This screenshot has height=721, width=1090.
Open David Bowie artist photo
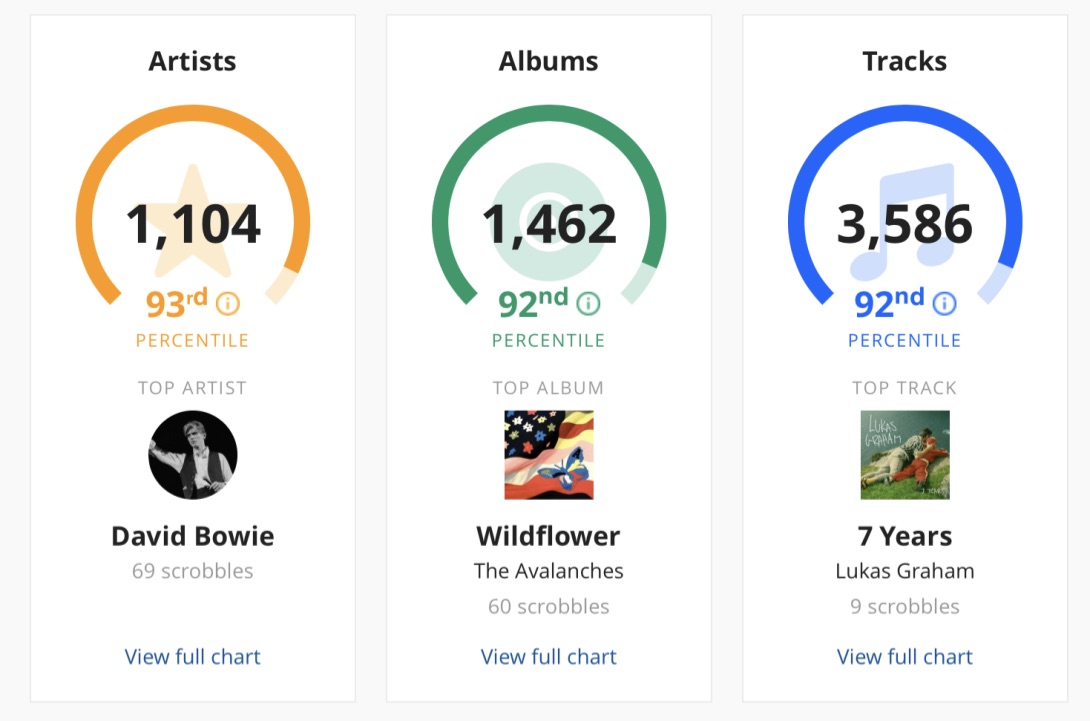(x=193, y=455)
